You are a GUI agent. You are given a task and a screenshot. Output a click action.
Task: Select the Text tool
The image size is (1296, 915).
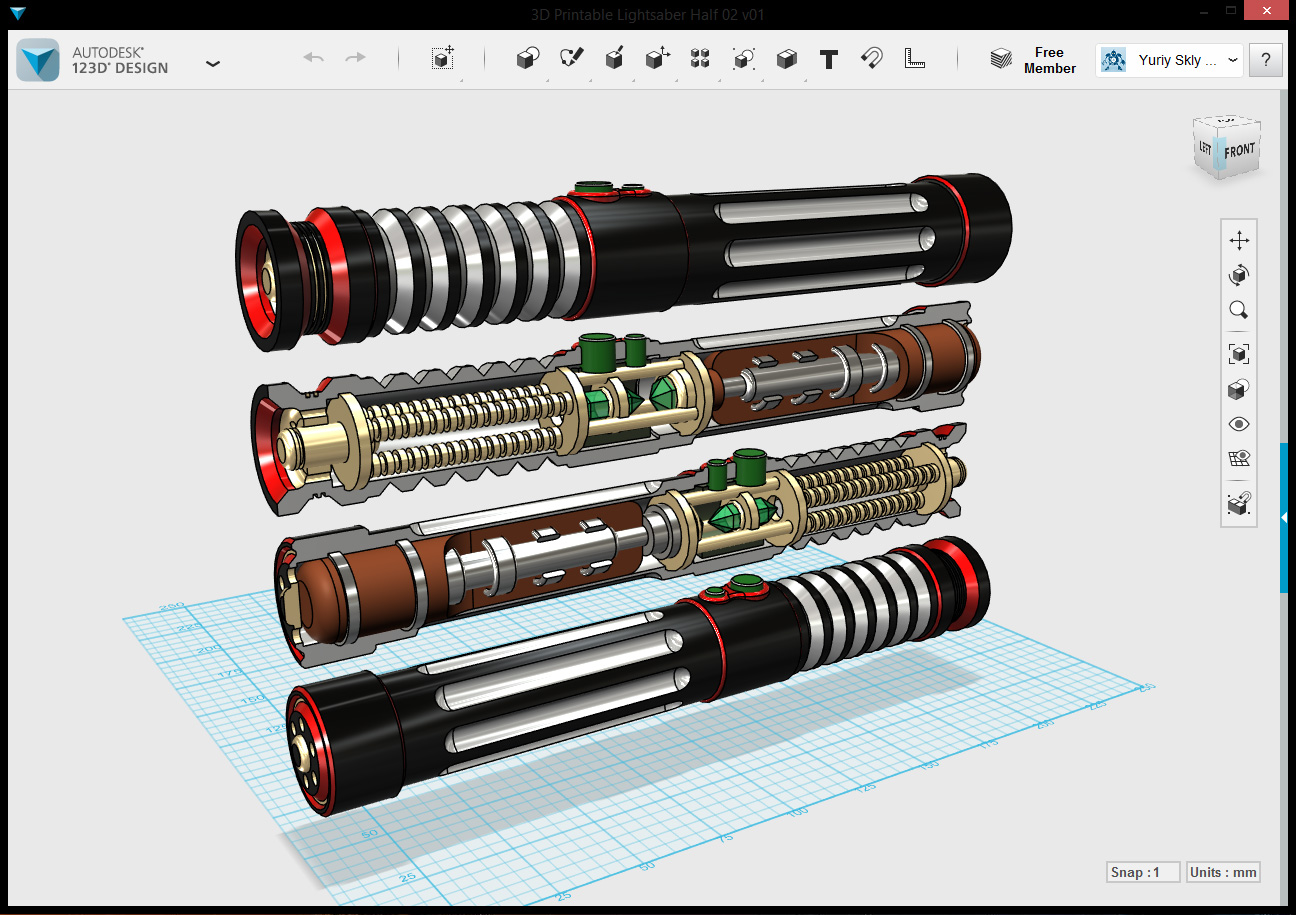(828, 59)
